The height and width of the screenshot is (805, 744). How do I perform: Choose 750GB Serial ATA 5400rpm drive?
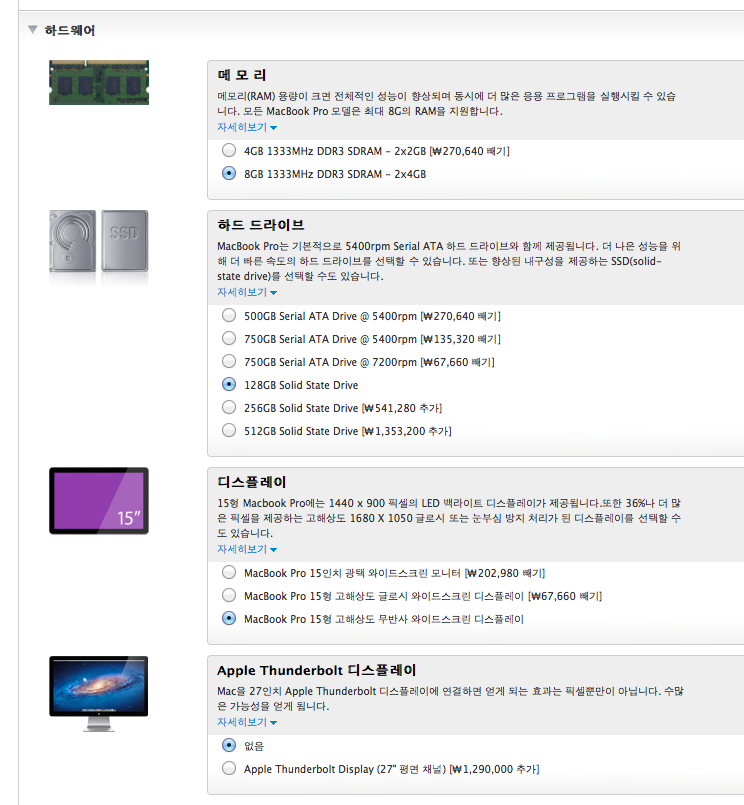pos(229,338)
